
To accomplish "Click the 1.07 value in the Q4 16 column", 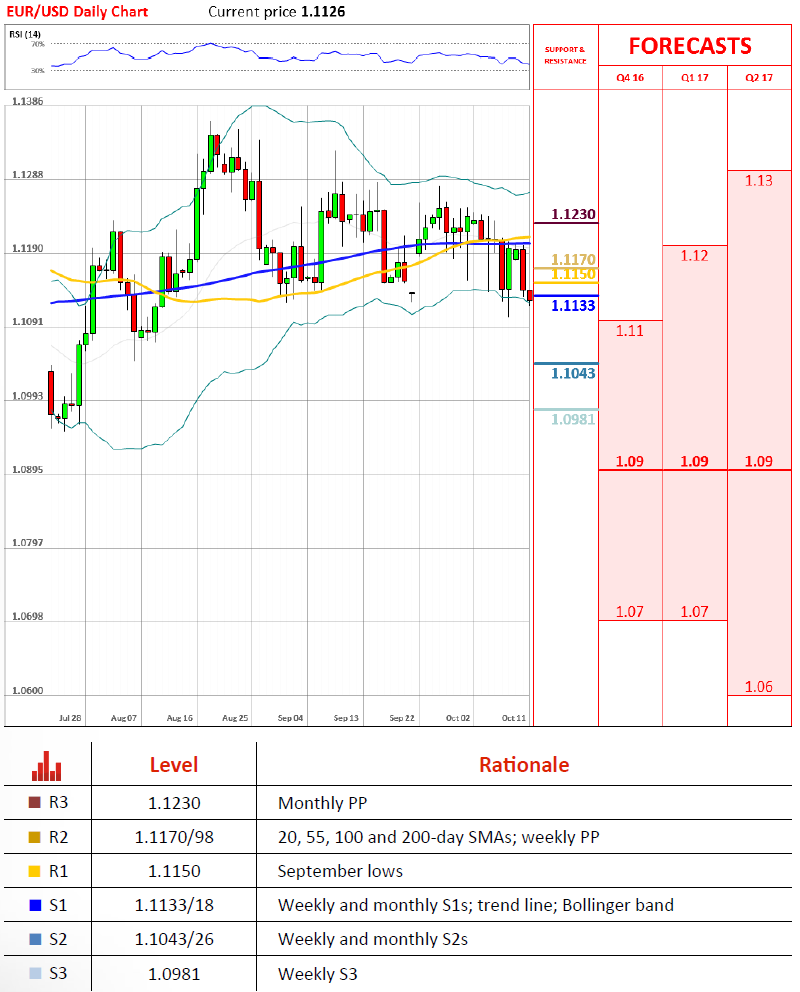I will [629, 612].
